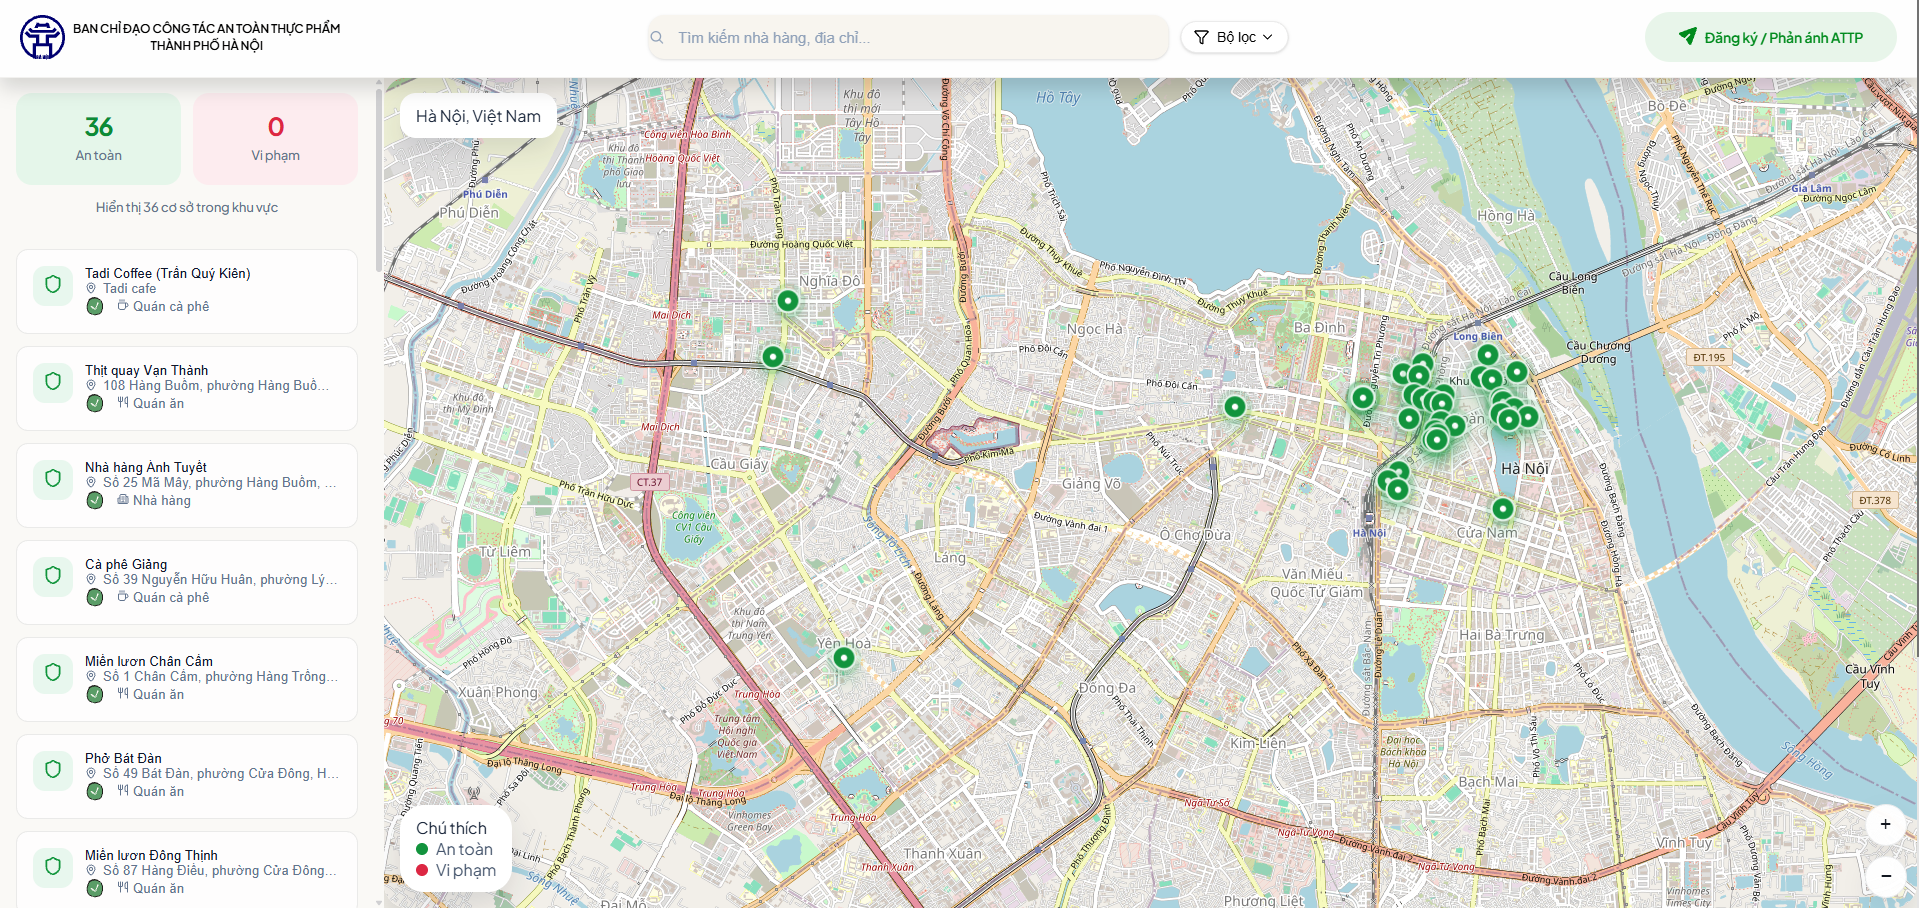Click the green map marker near Cửa Nam
This screenshot has width=1919, height=908.
coord(1502,509)
